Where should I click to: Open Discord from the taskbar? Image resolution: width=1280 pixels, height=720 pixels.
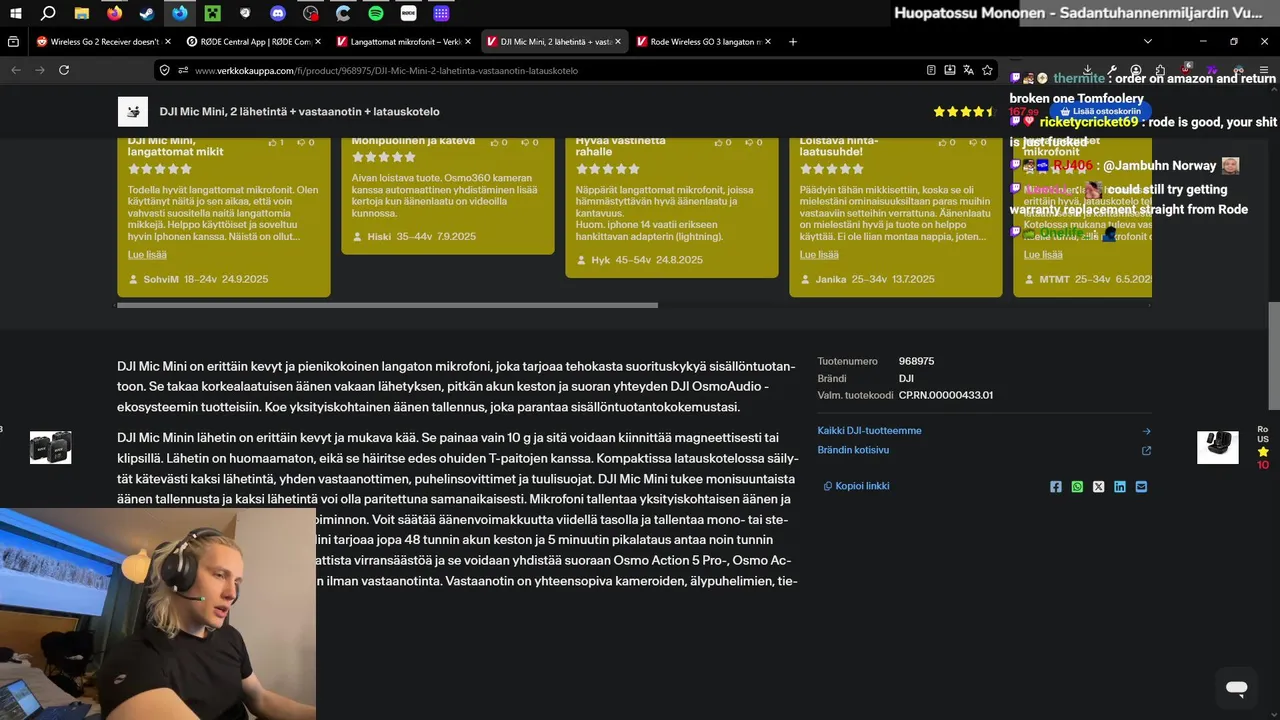278,13
